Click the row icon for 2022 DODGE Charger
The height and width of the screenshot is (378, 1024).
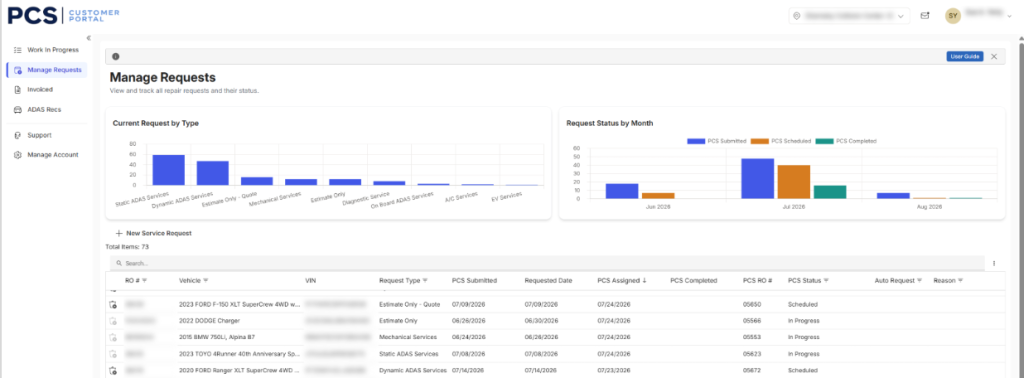[x=113, y=321]
